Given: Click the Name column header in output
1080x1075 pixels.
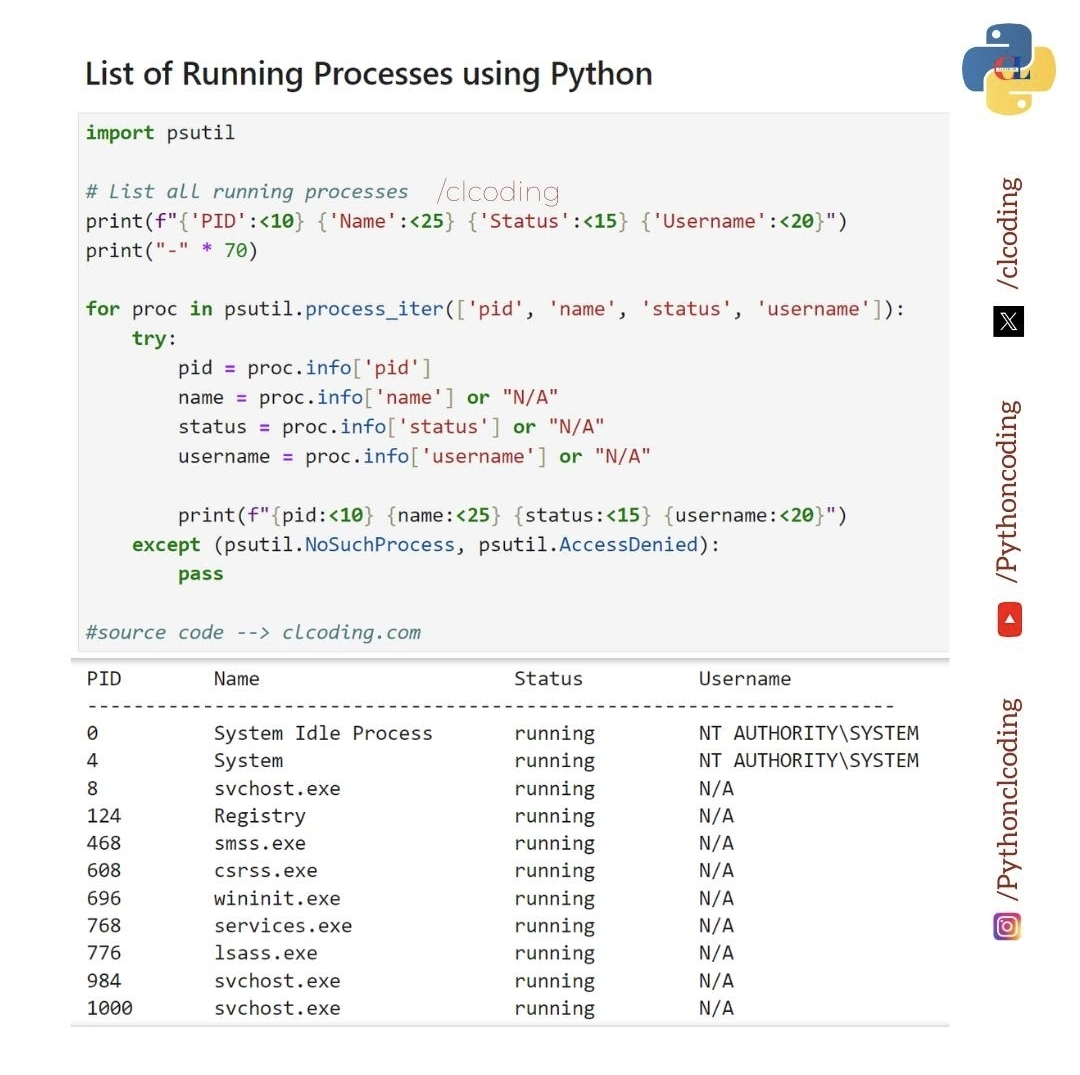Looking at the screenshot, I should tap(236, 679).
